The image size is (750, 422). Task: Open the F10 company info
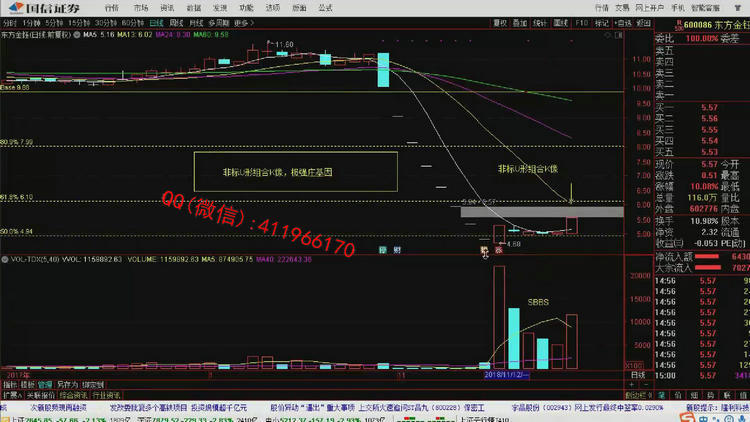[x=582, y=23]
